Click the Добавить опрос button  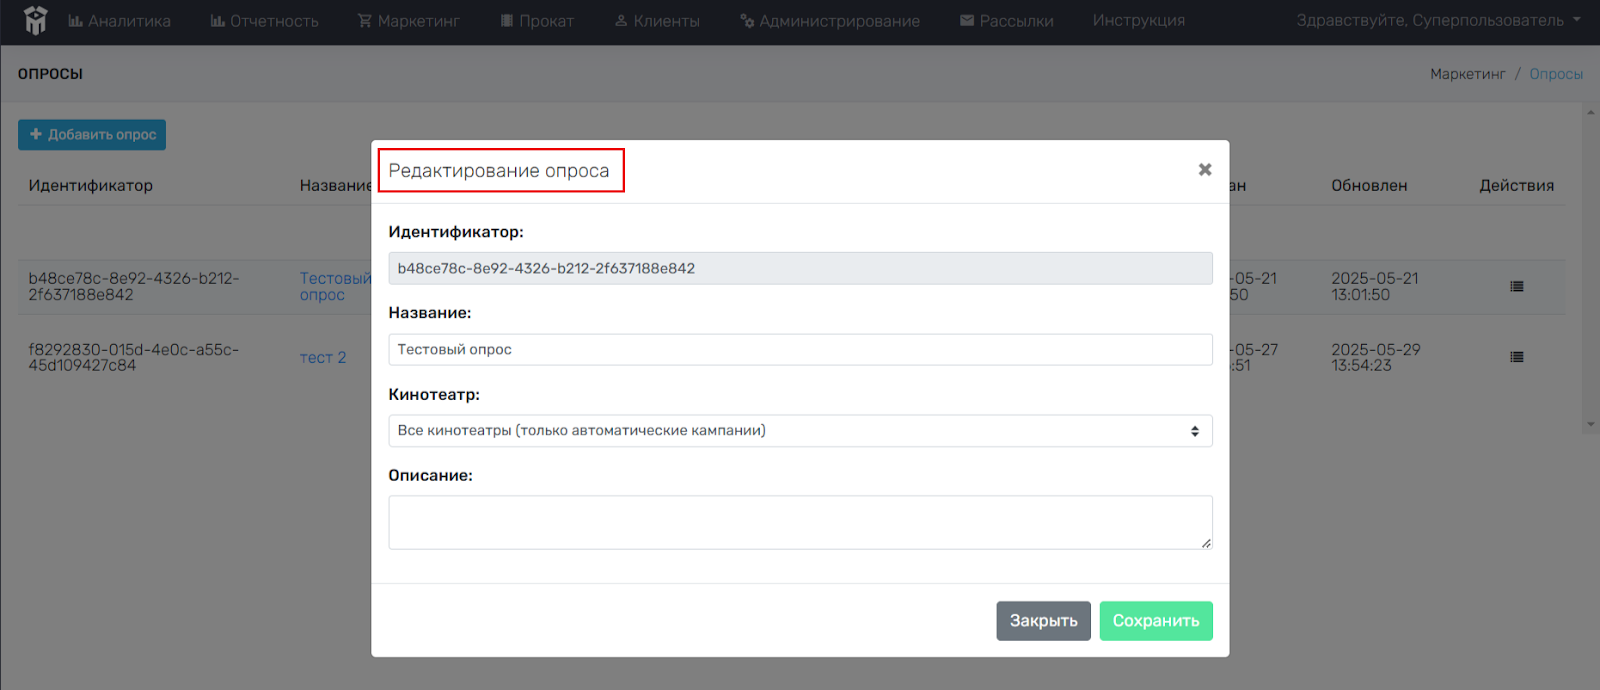coord(92,135)
